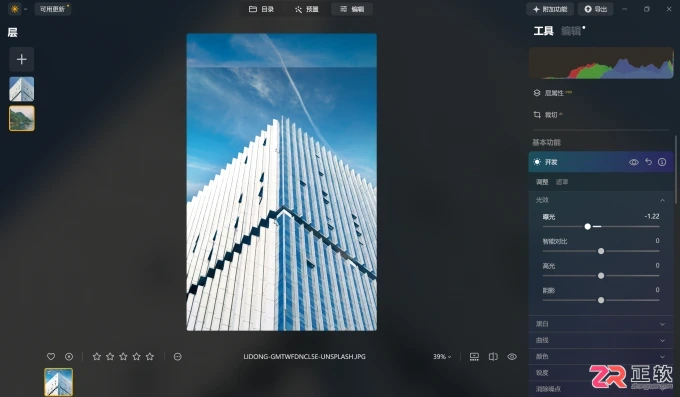680x397 pixels.
Task: Open dropdown arrow next to Luminar logo
Action: 26,9
